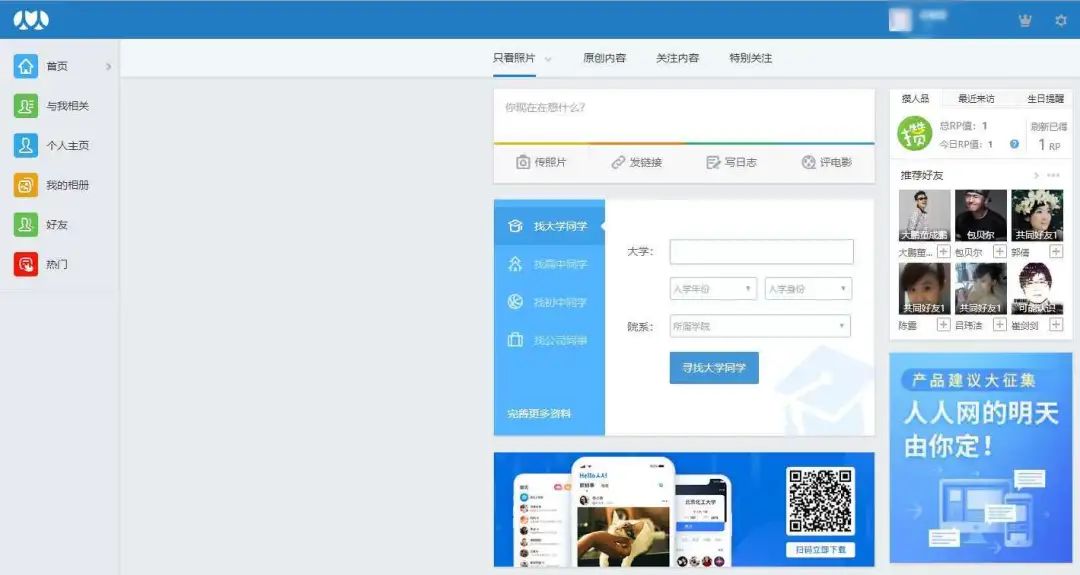The height and width of the screenshot is (575, 1080).
Task: Click the 推荐好友 heading
Action: (922, 176)
